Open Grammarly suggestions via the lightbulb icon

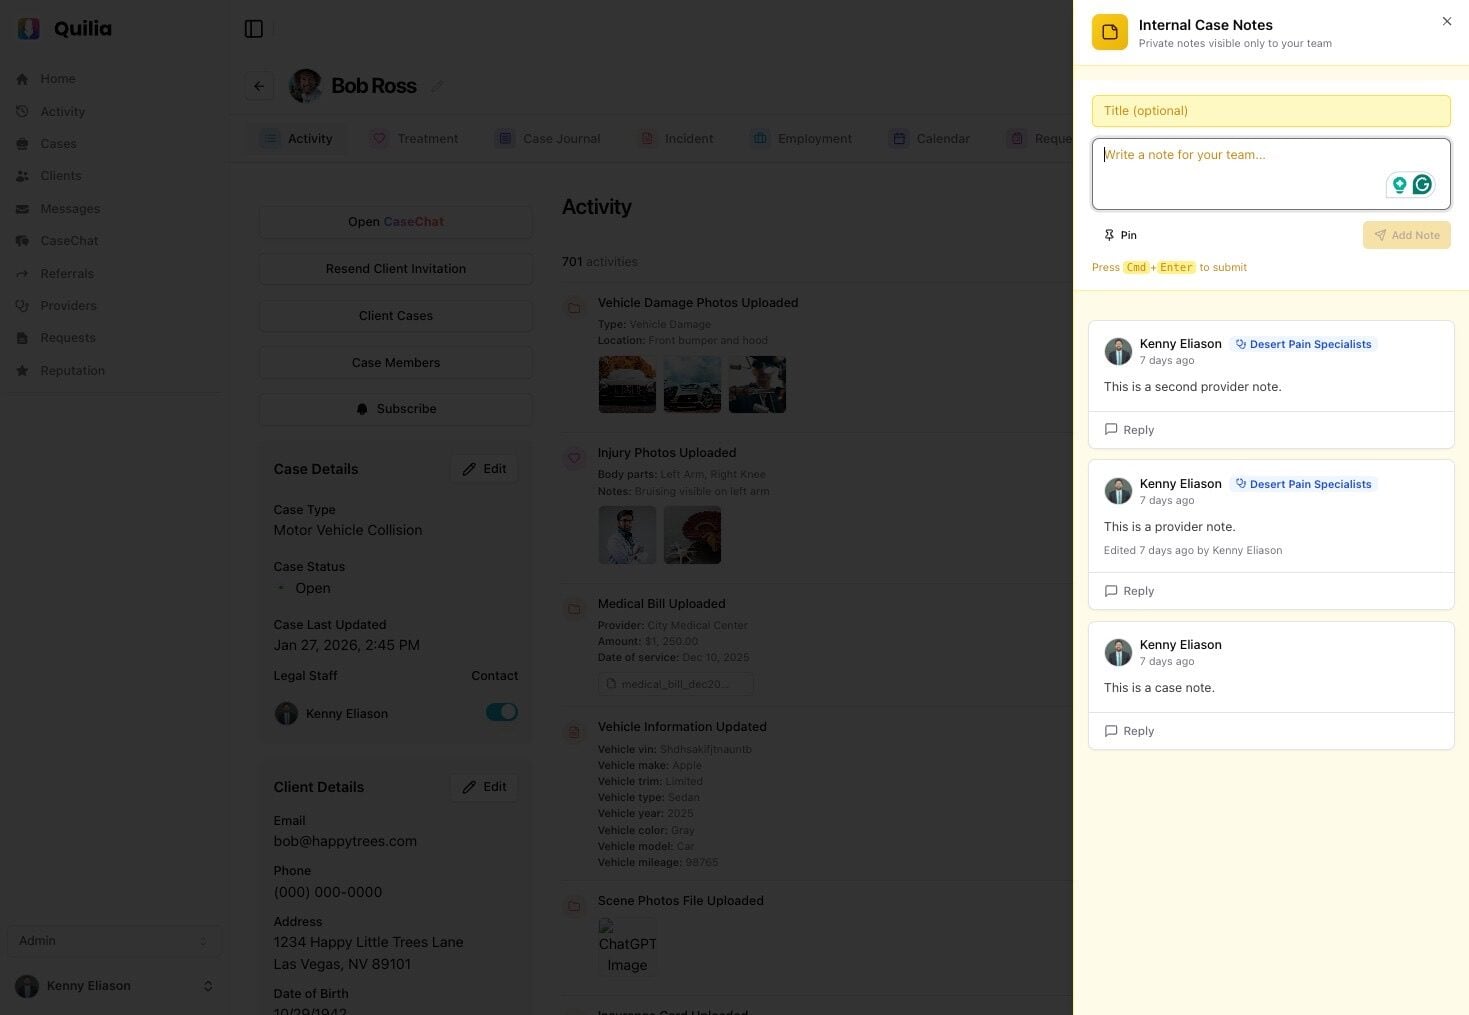(1399, 184)
